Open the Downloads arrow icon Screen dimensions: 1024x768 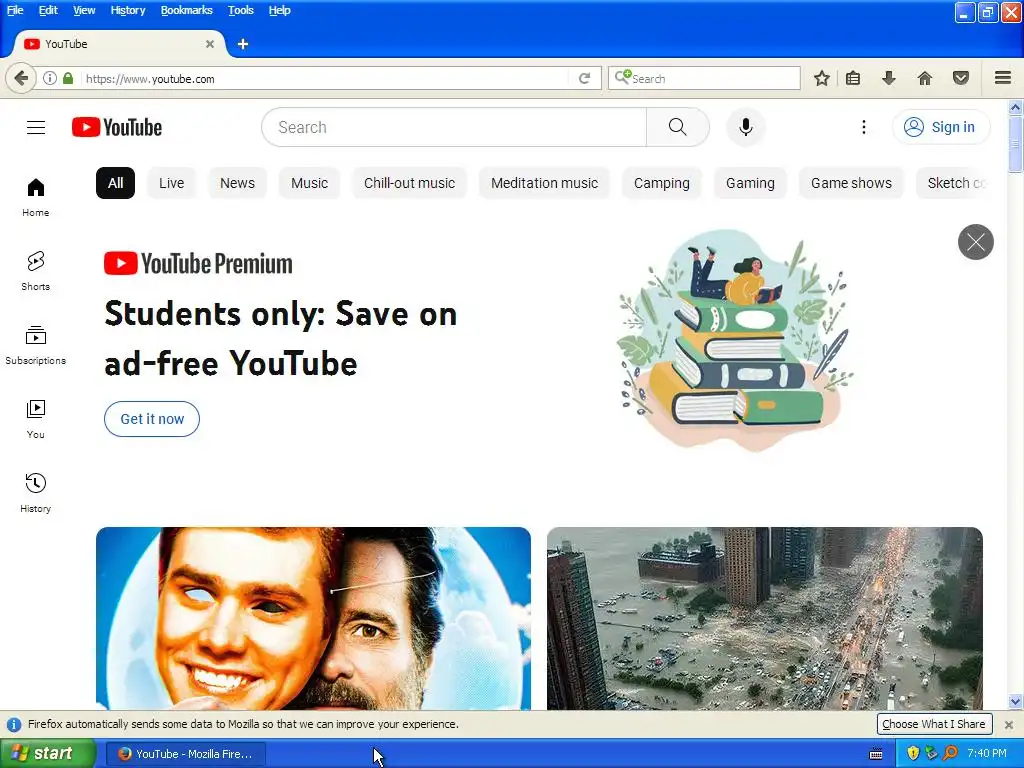(x=888, y=78)
